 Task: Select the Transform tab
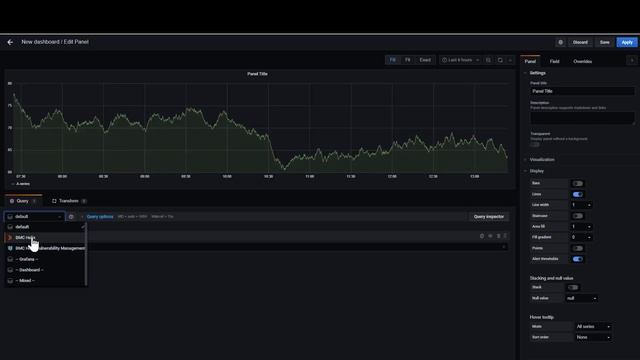click(69, 201)
